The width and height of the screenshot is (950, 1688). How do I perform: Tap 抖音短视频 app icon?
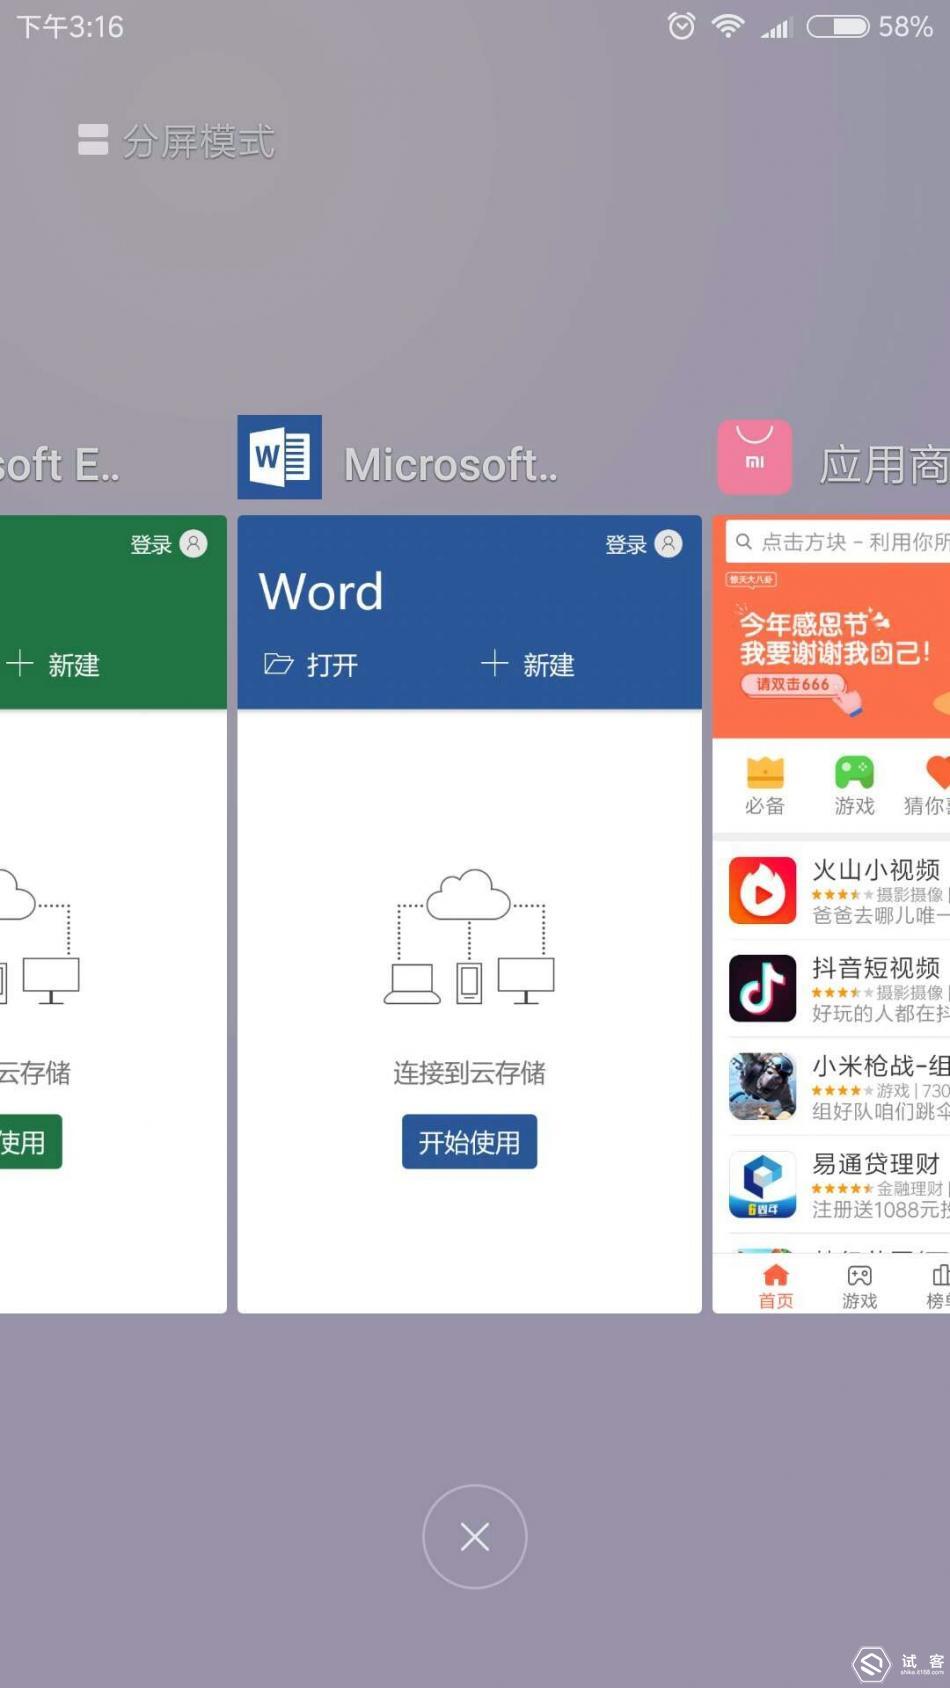(x=763, y=988)
